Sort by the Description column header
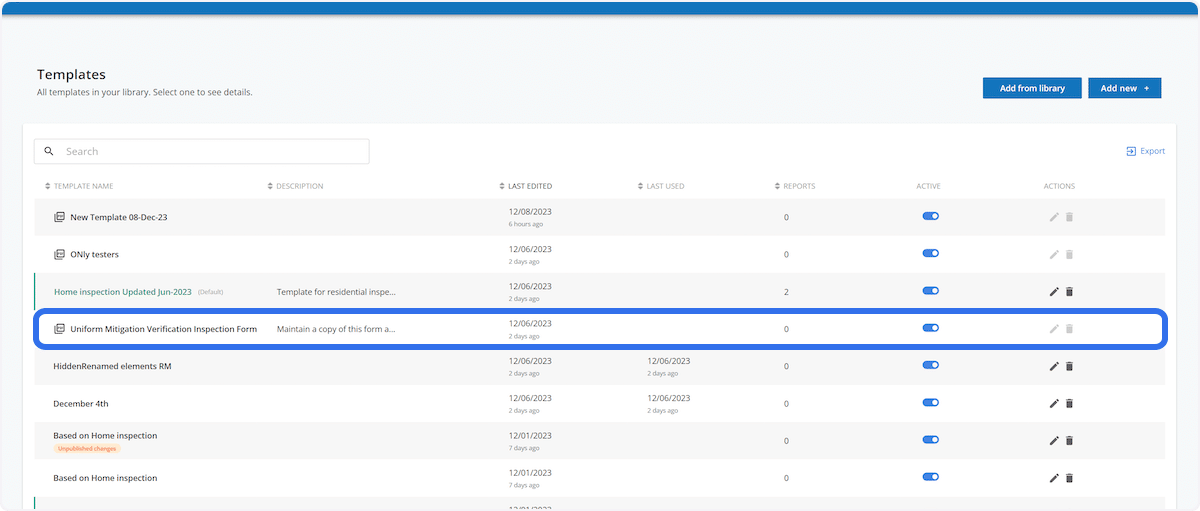 [x=296, y=186]
